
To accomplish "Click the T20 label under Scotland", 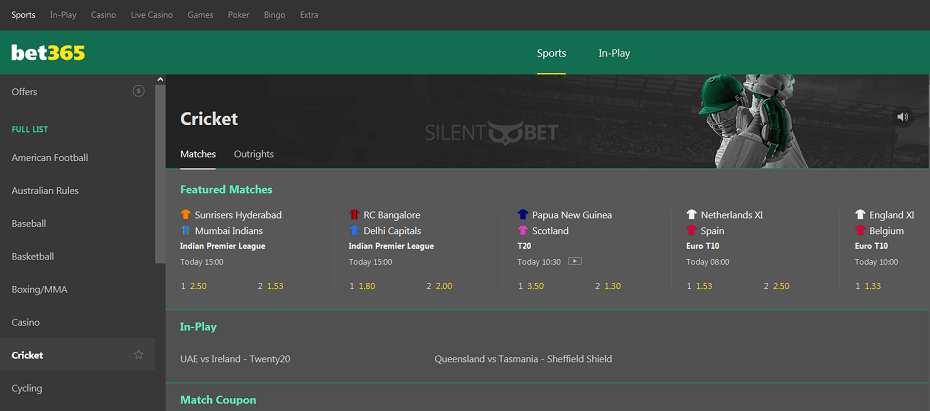I will point(524,246).
